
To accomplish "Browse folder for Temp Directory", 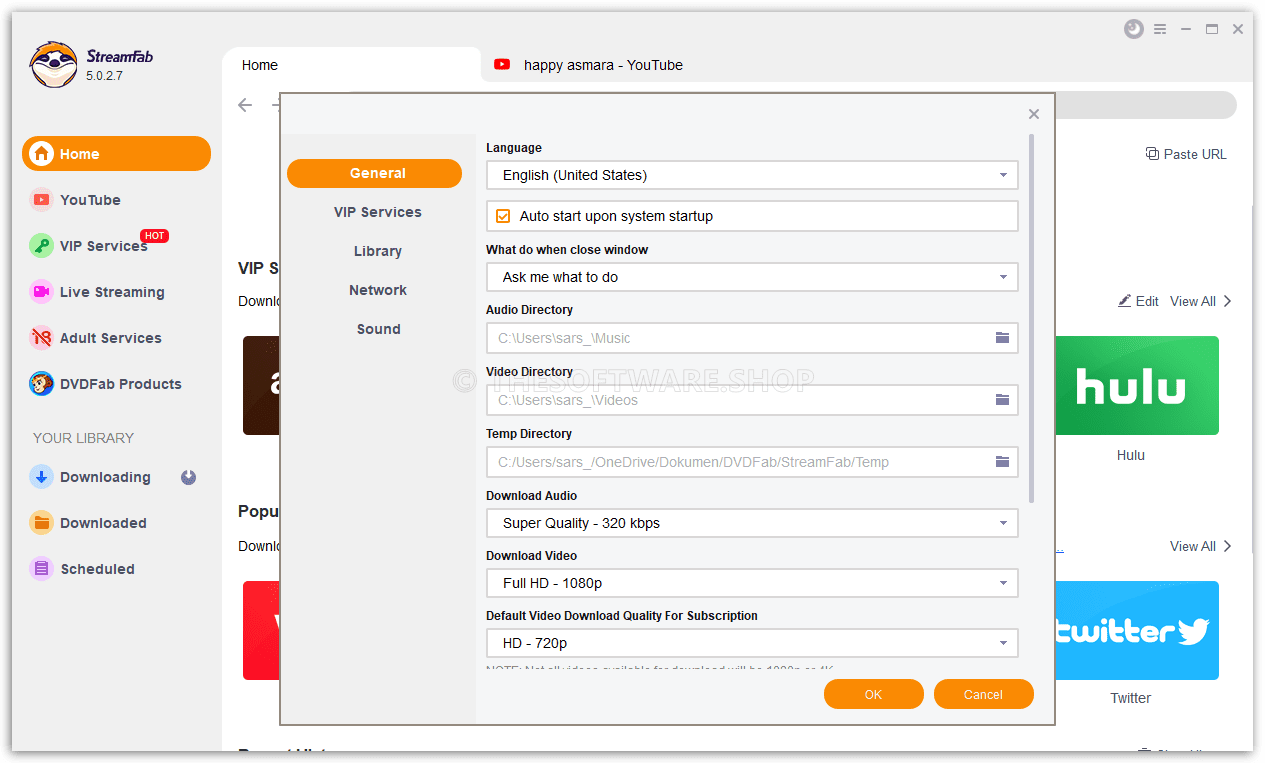I will [x=1002, y=462].
